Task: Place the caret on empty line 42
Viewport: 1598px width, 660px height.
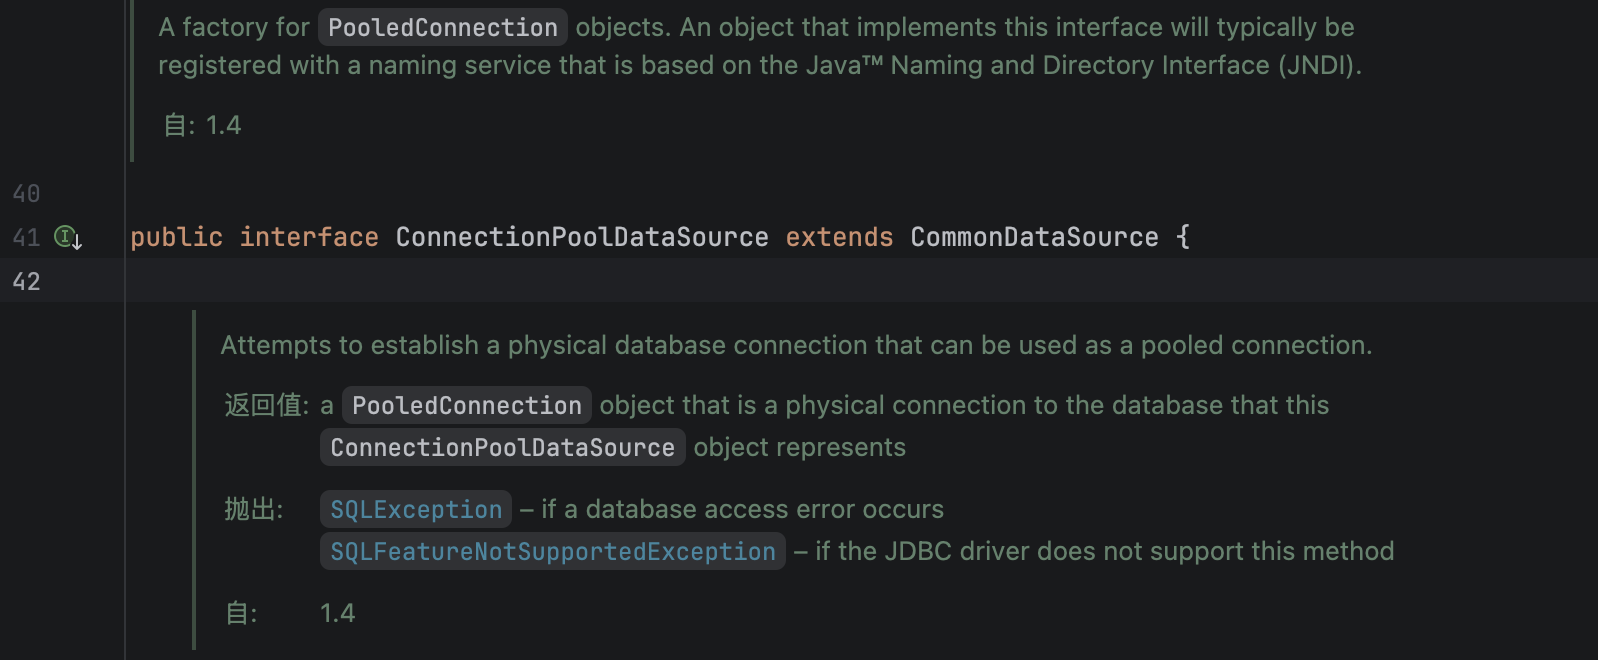Action: (x=860, y=281)
